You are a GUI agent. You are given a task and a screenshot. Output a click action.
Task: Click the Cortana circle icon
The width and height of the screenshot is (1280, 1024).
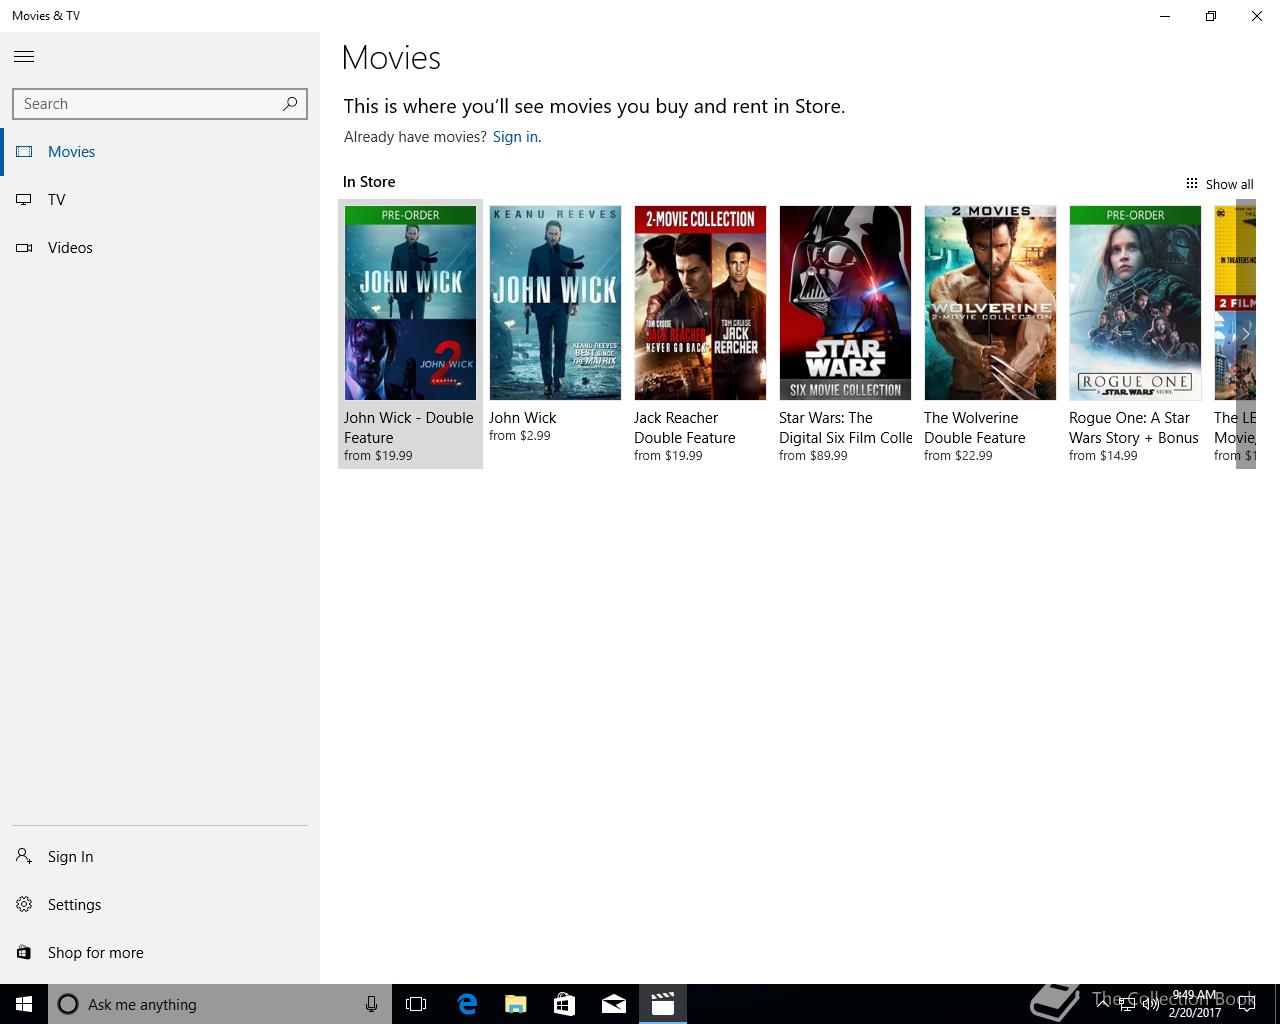click(68, 1004)
